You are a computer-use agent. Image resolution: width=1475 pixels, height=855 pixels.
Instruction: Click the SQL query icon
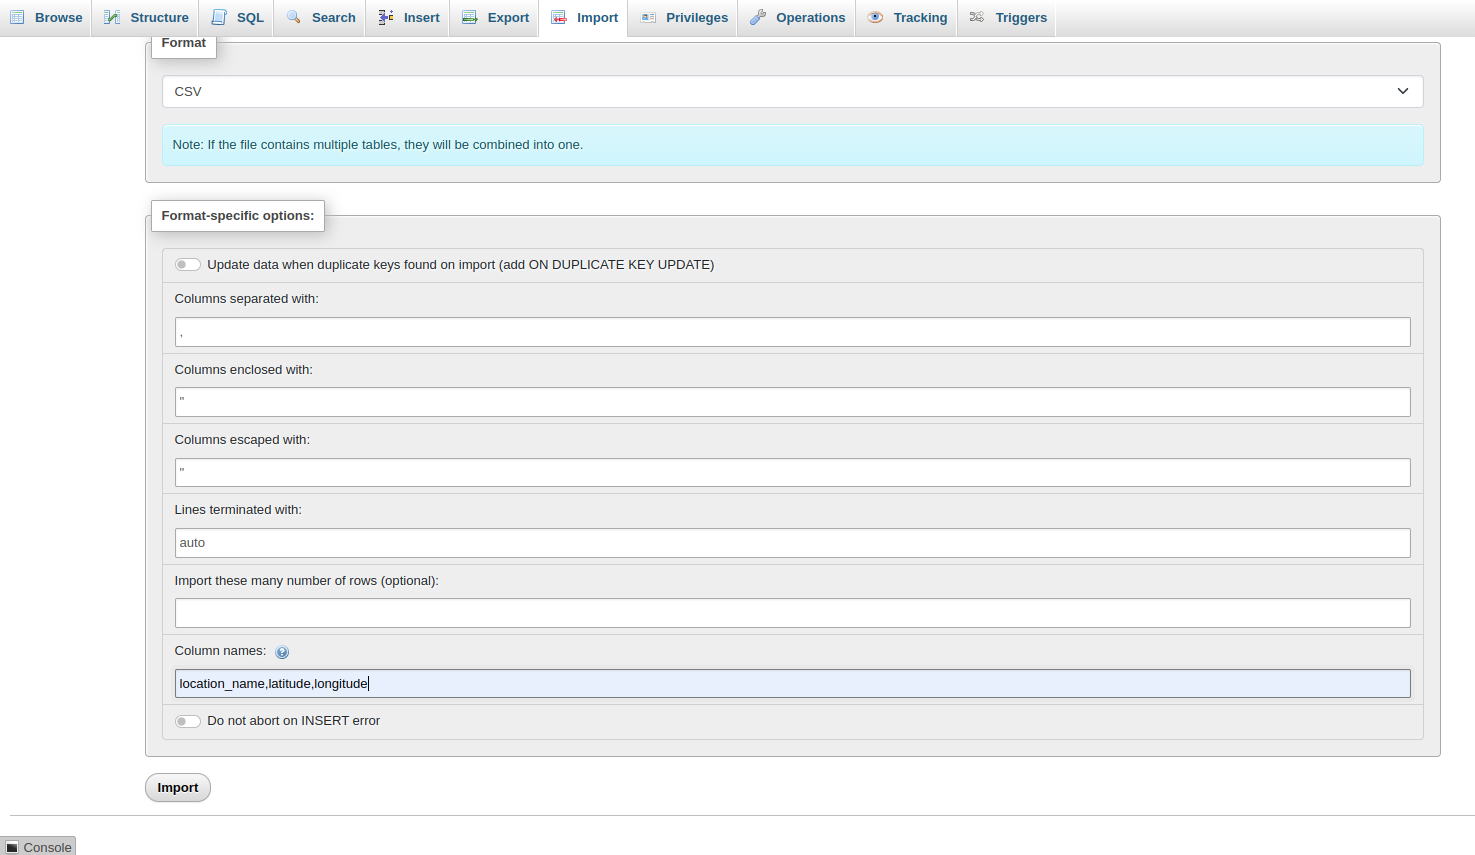219,17
